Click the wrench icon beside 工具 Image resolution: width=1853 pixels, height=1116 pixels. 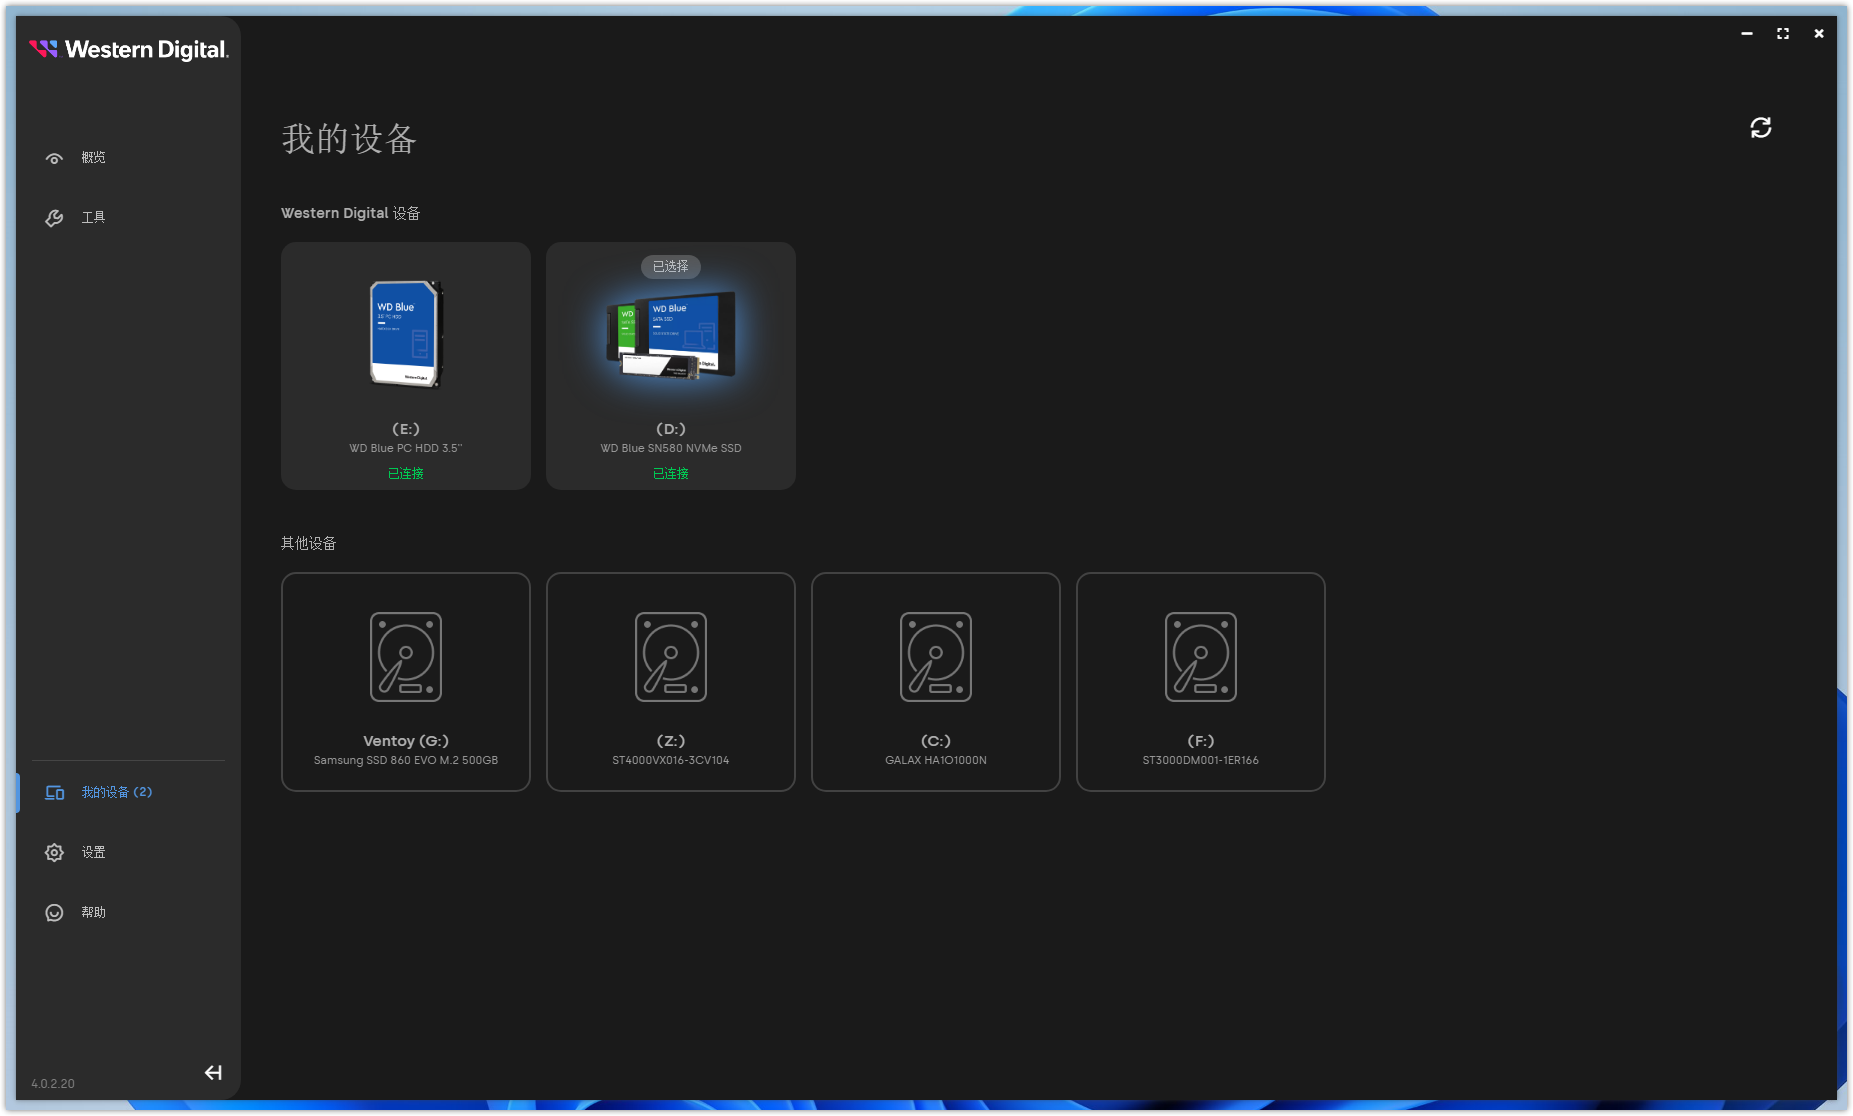coord(54,218)
